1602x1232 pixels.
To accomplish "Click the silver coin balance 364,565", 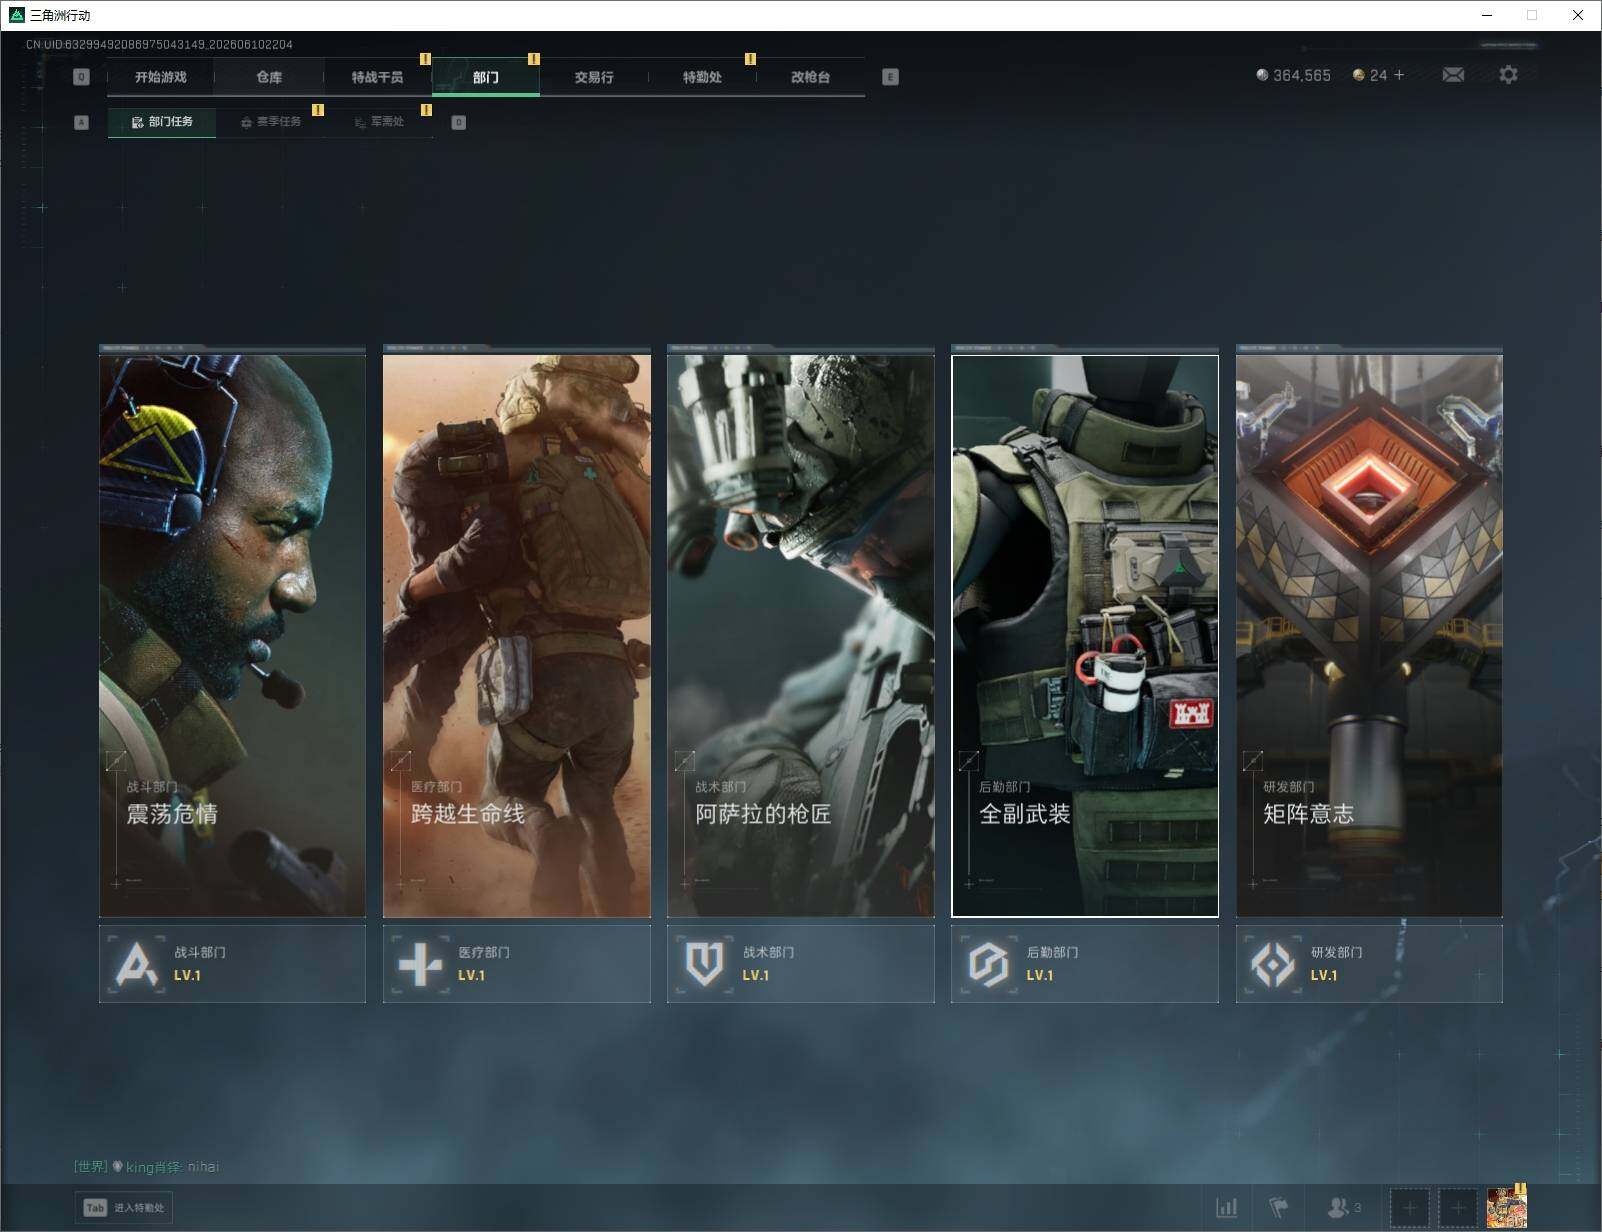I will click(1293, 75).
